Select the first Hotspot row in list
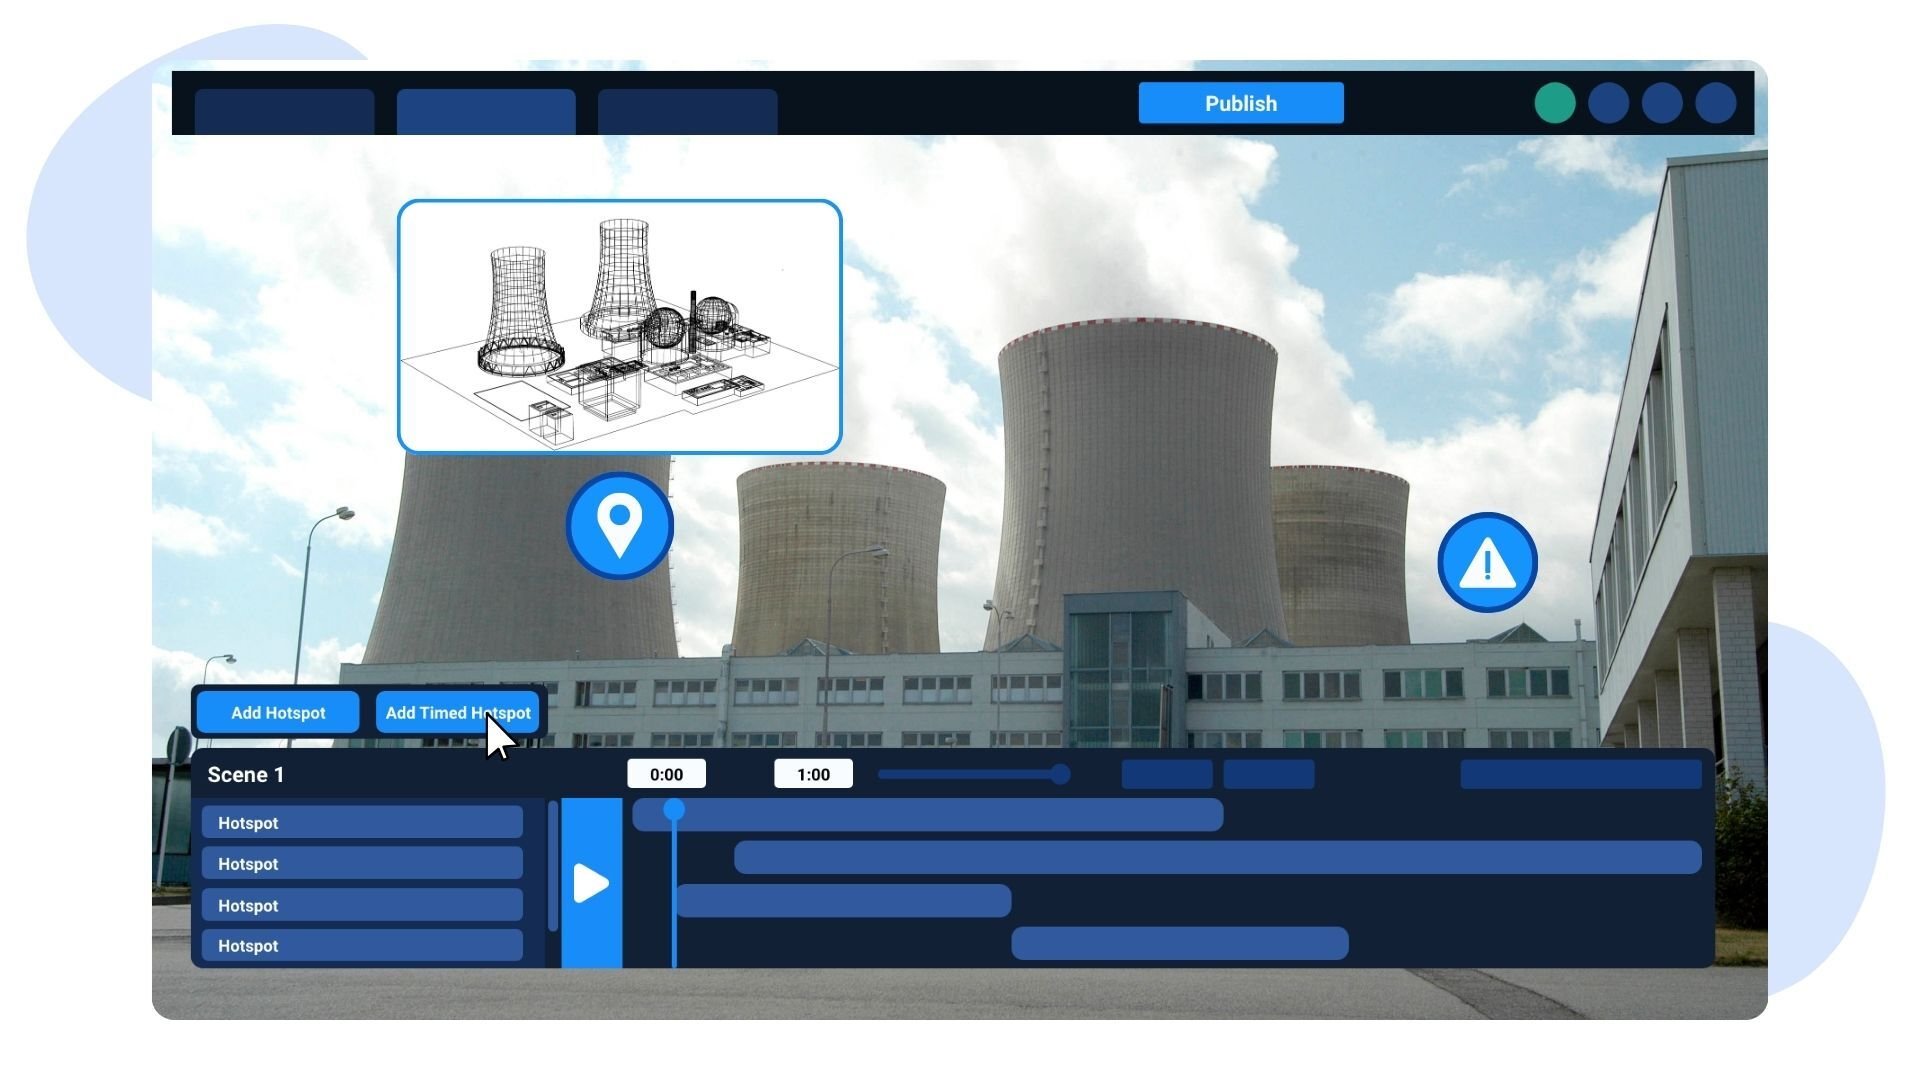 [x=362, y=822]
